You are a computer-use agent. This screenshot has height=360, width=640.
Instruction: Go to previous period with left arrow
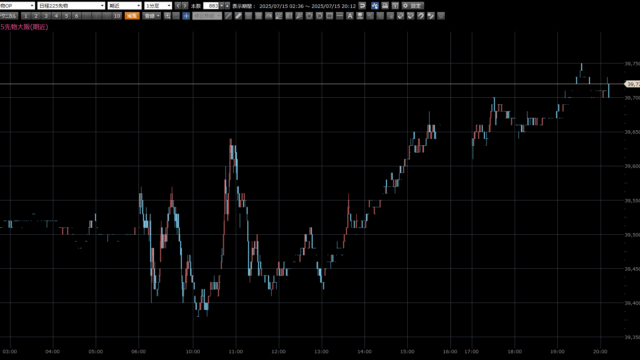point(178,6)
